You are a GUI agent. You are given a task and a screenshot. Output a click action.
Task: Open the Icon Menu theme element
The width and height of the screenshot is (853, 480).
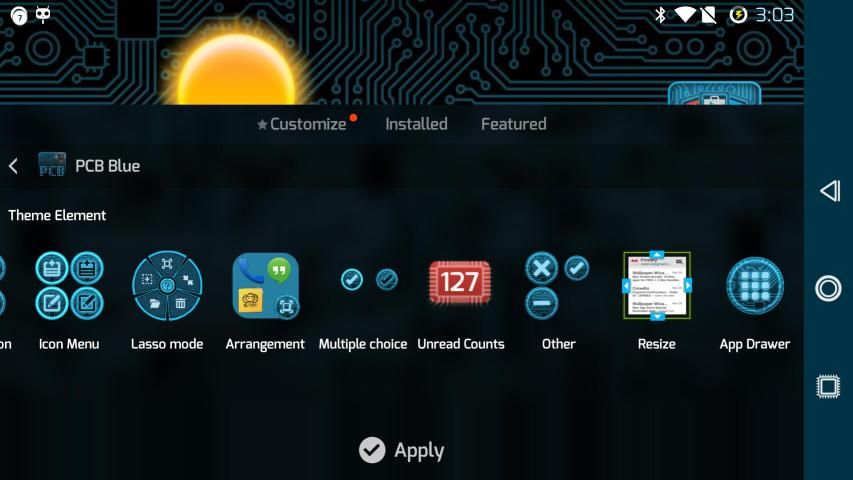69,285
